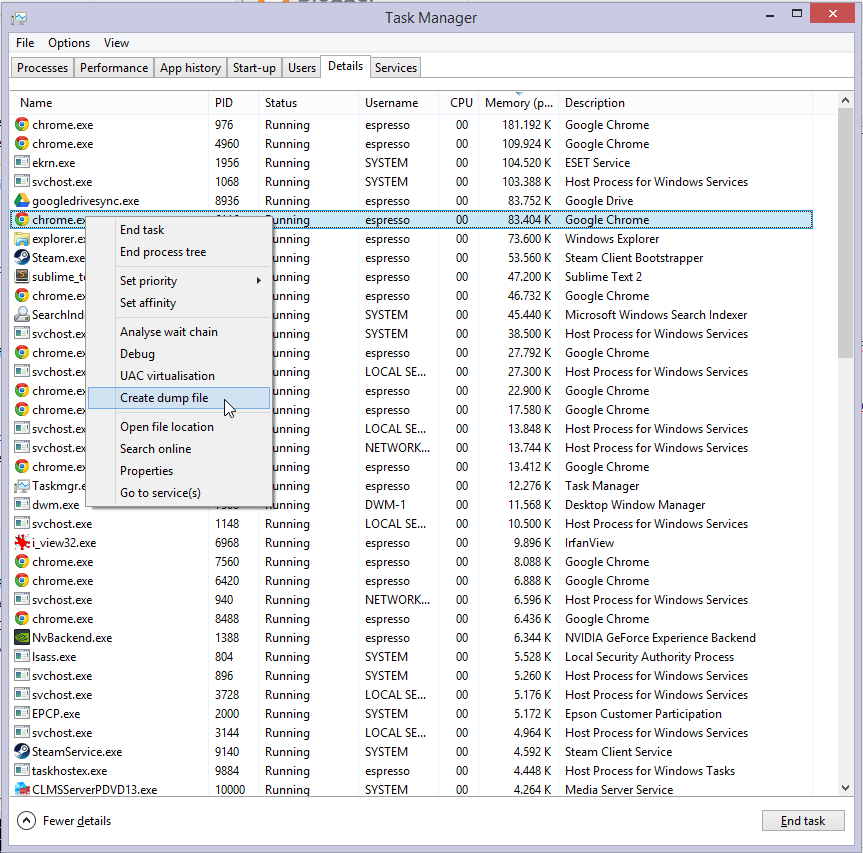Click the CLMSServerPDVD13.exe process icon
863x853 pixels.
22,790
